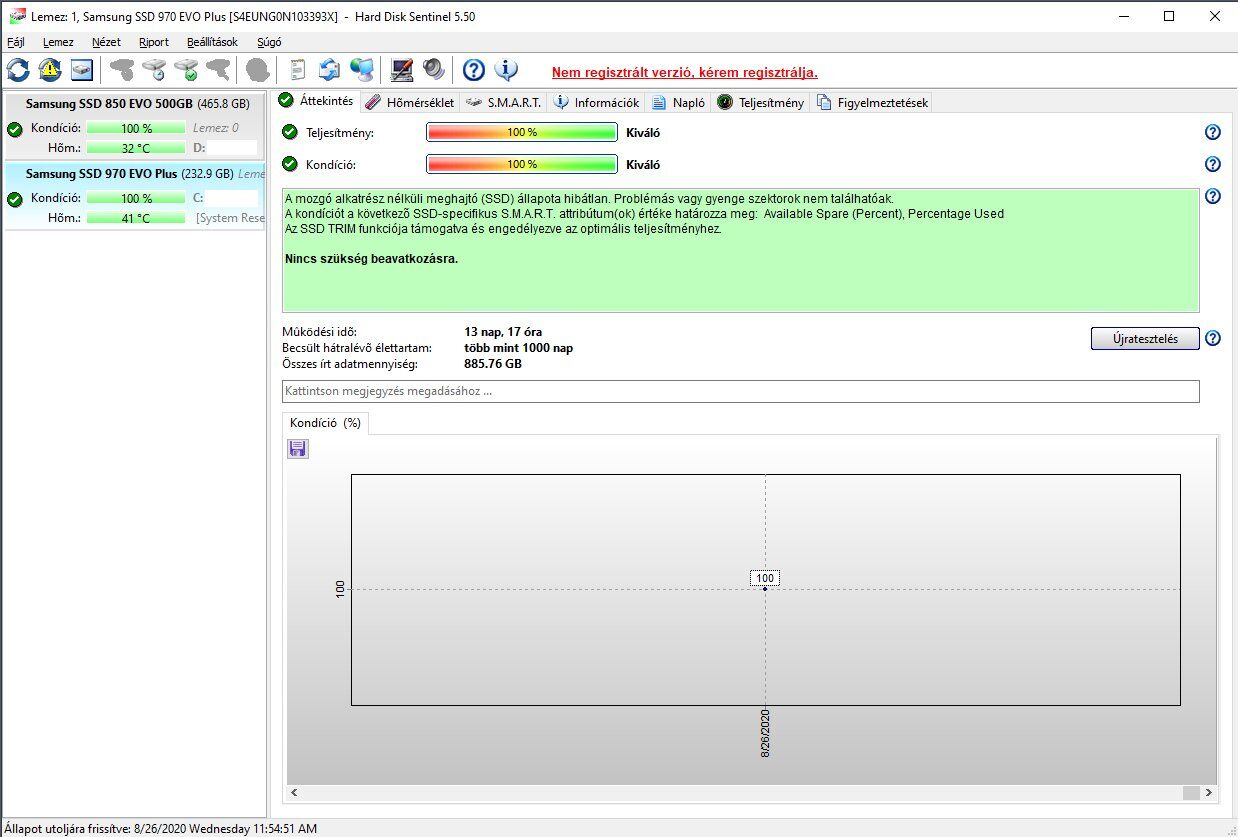
Task: Select Samsung SSD 850 EVO 500GB disk entry
Action: [x=135, y=127]
